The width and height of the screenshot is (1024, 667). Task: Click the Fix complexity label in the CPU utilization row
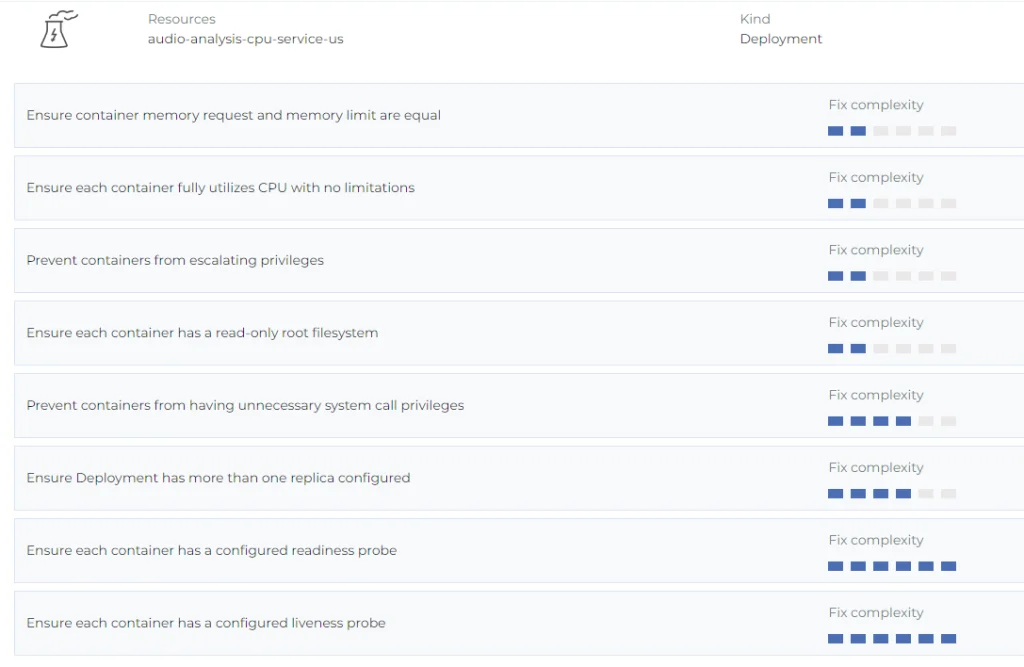click(876, 178)
